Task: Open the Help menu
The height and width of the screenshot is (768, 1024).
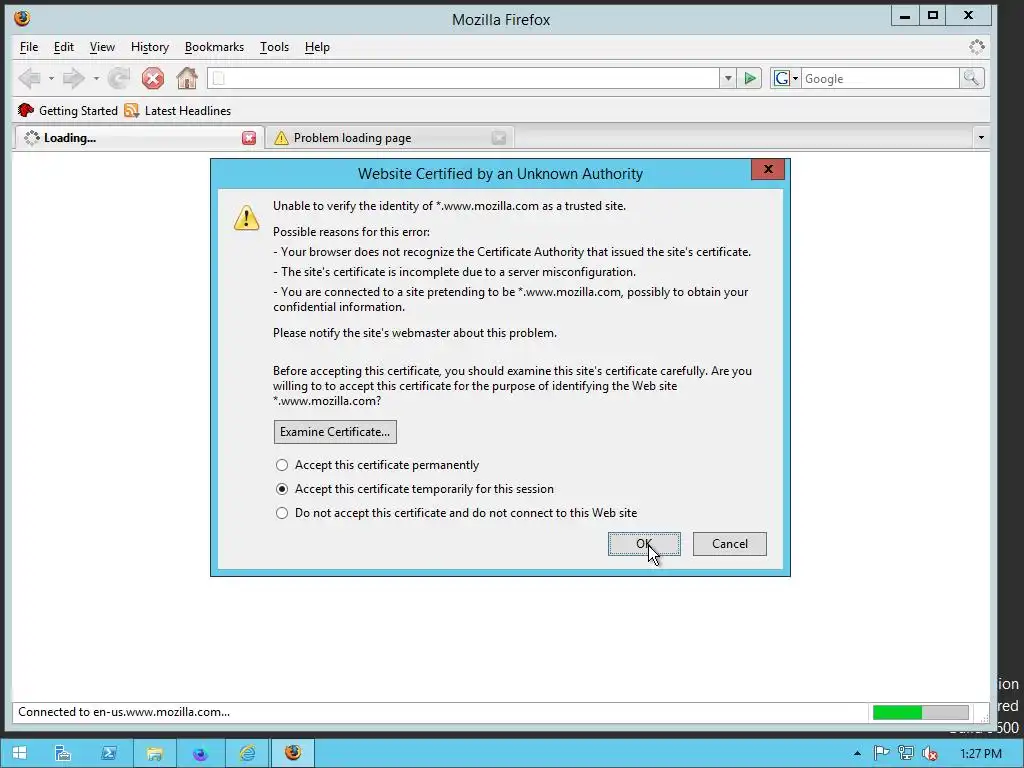Action: pos(317,47)
